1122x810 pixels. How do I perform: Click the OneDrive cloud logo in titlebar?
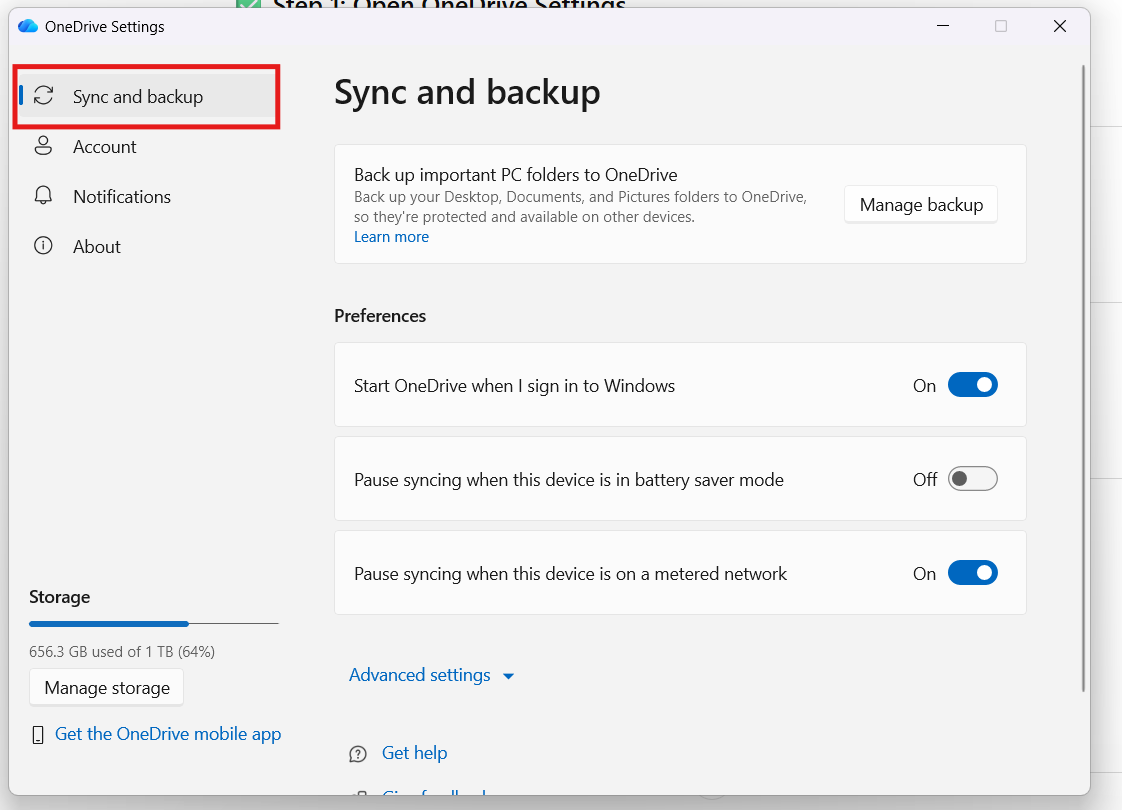tap(27, 26)
